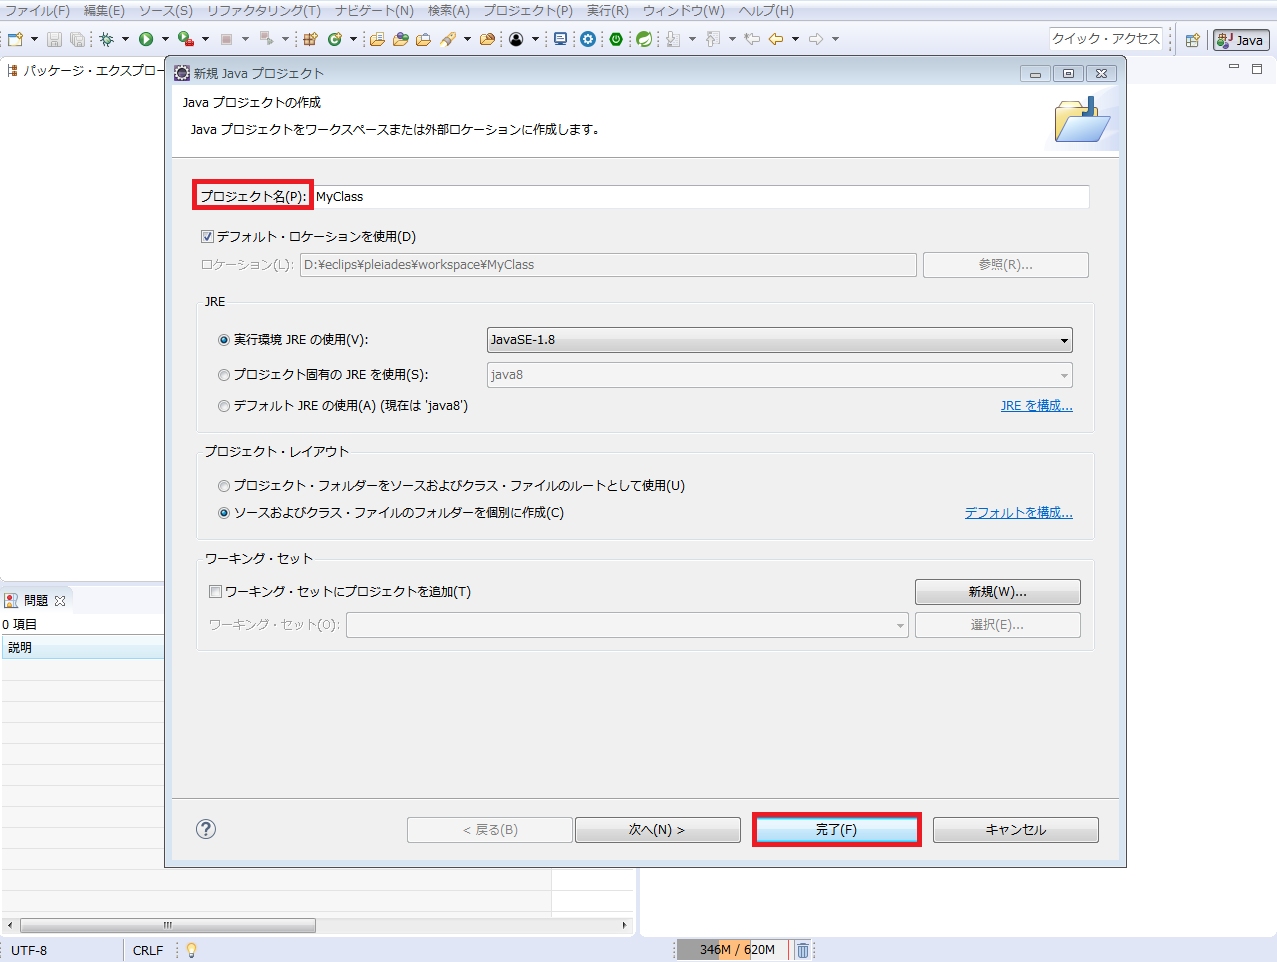Select デフォルト JRE の使用 radio button
1277x962 pixels.
pyautogui.click(x=224, y=406)
